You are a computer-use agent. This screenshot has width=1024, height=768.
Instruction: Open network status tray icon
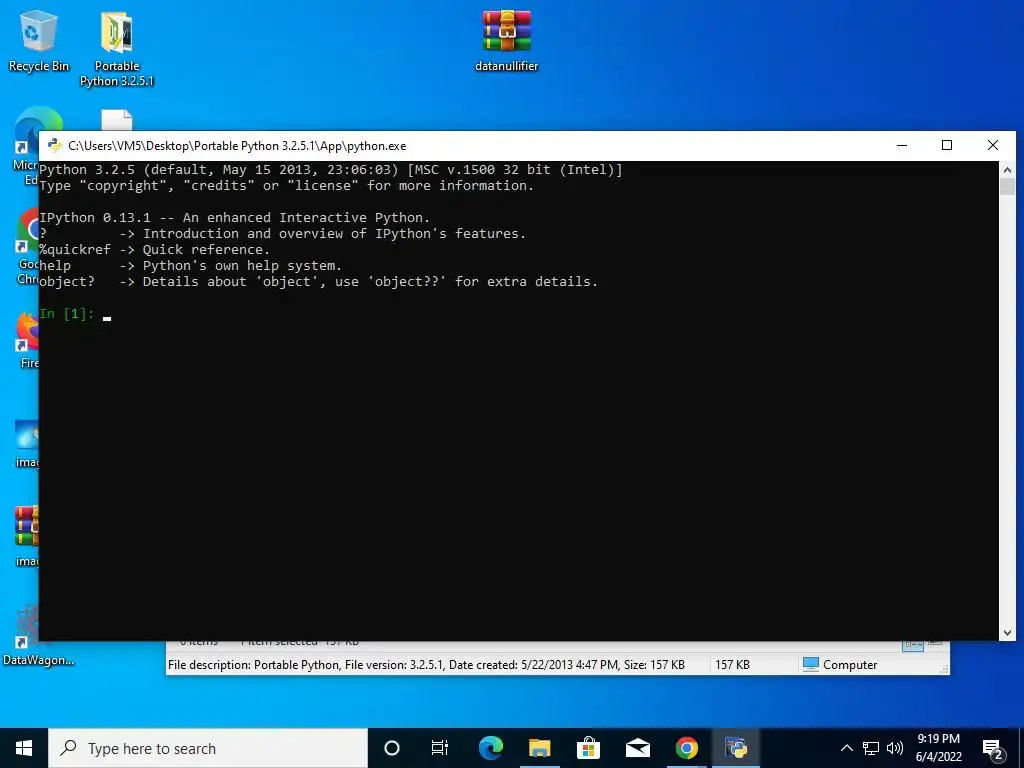(871, 748)
